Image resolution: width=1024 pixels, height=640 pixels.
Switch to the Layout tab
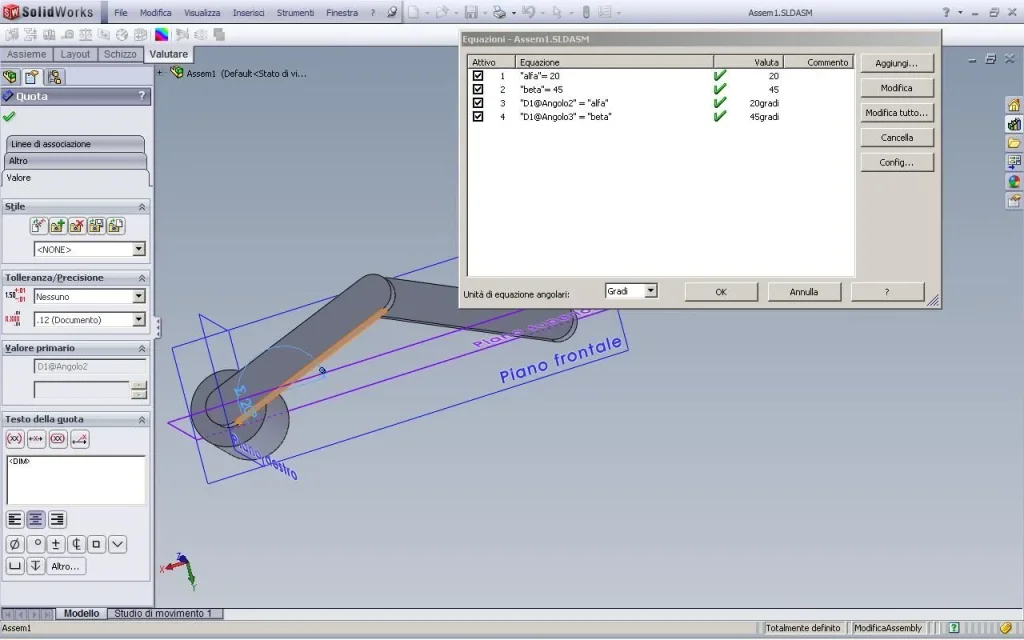(75, 54)
